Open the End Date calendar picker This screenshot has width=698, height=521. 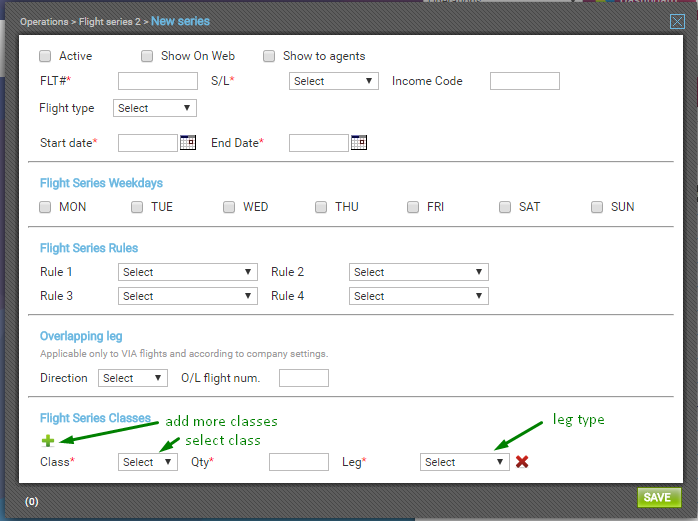(359, 143)
